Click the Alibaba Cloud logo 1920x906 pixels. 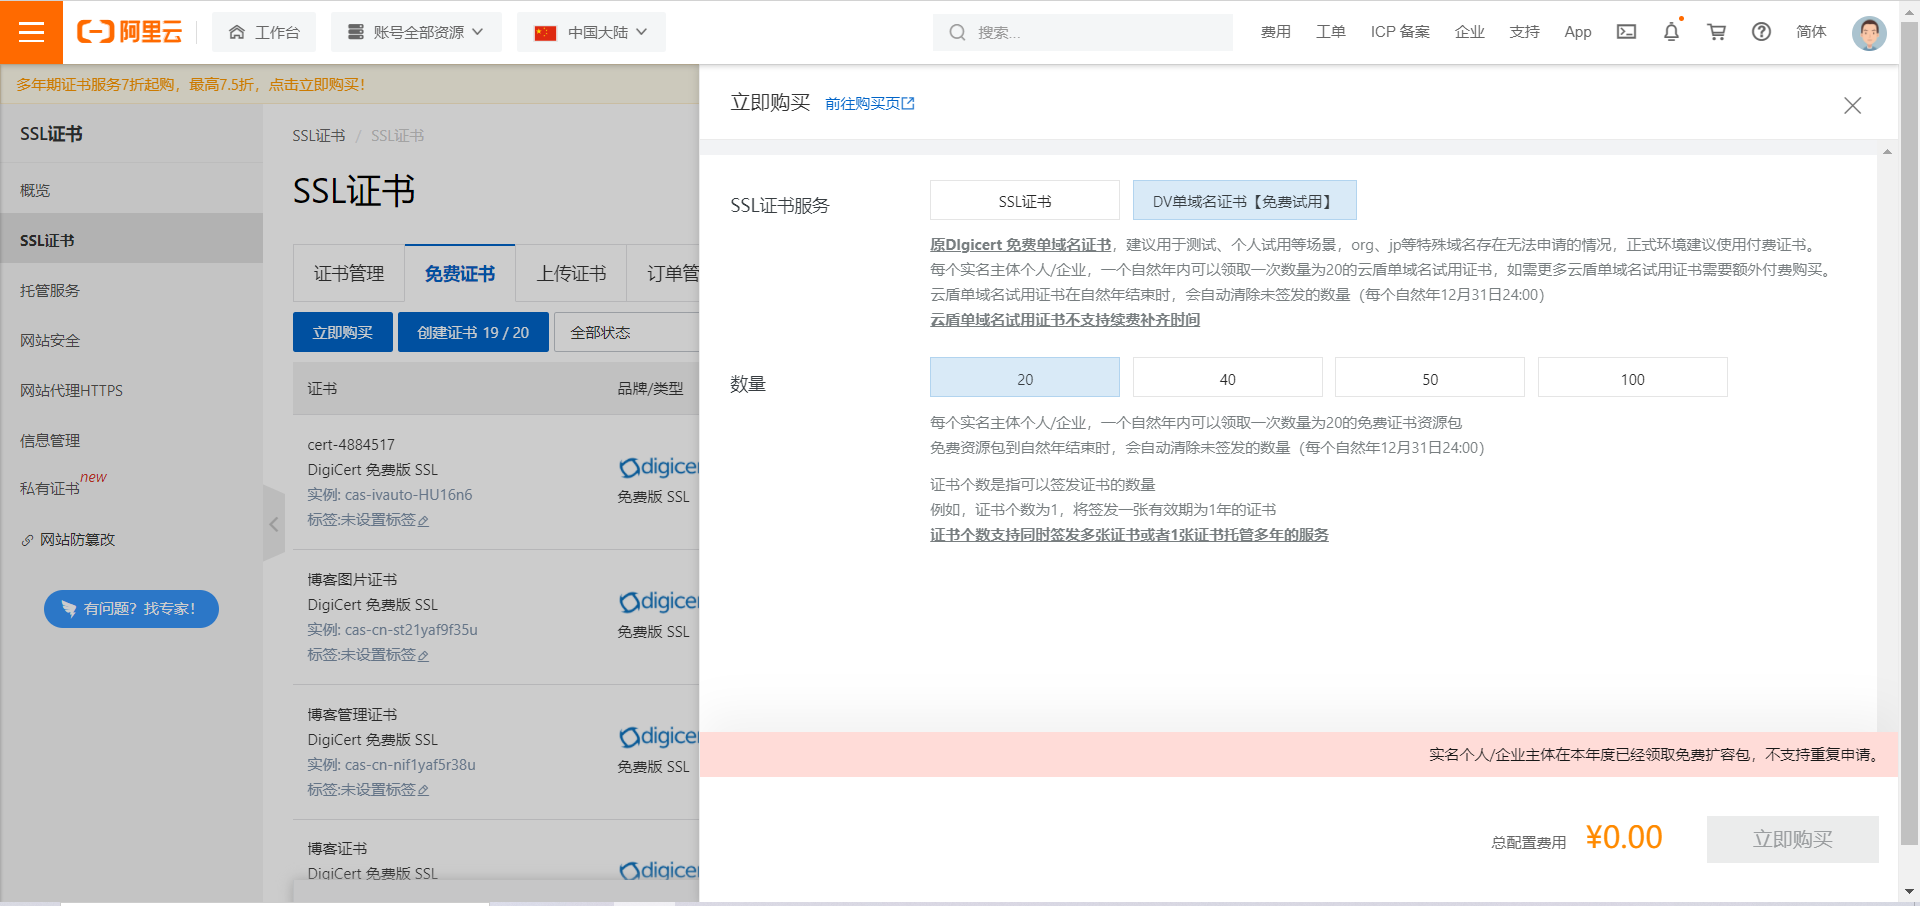click(130, 32)
